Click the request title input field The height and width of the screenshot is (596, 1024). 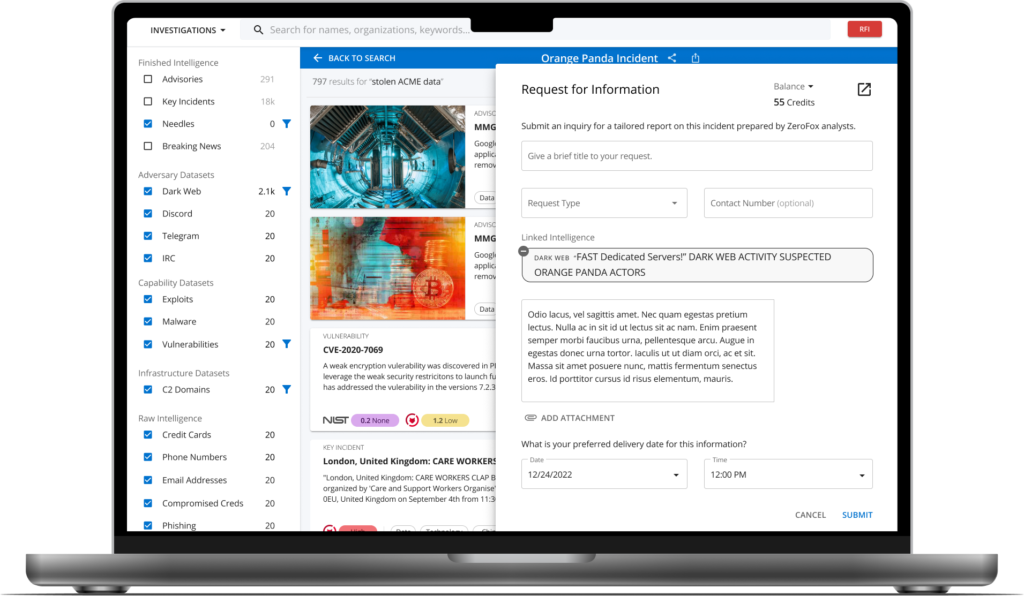[696, 156]
